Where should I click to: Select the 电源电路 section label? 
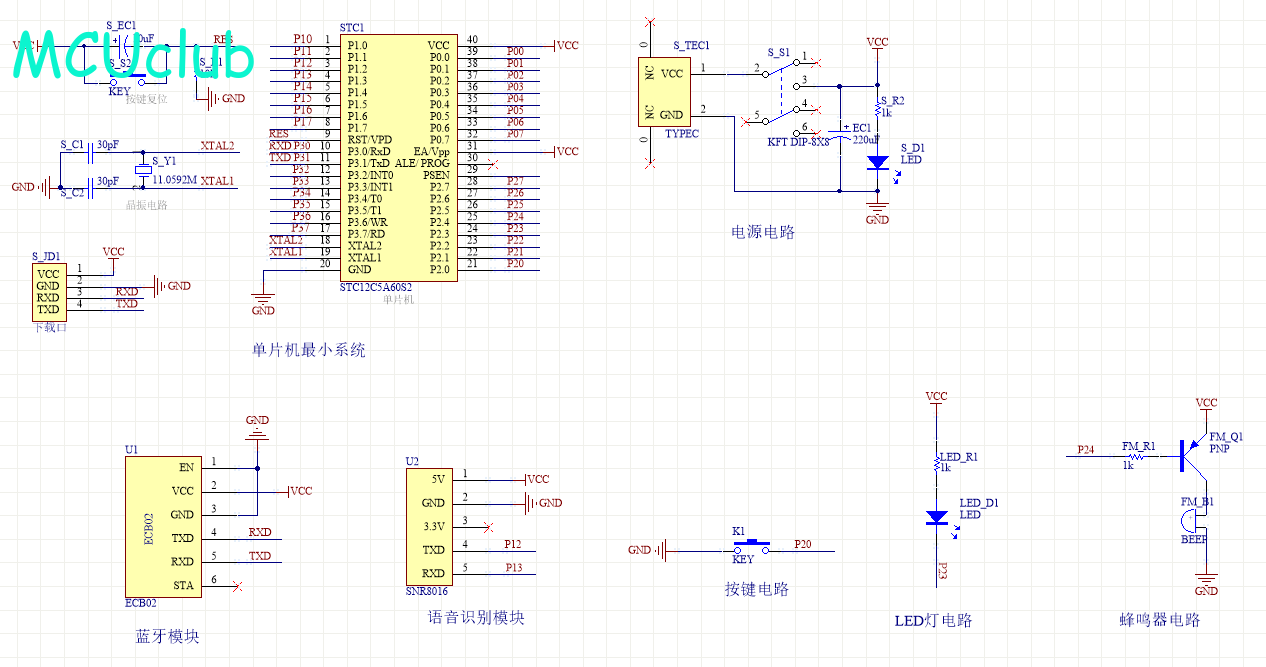click(x=763, y=232)
